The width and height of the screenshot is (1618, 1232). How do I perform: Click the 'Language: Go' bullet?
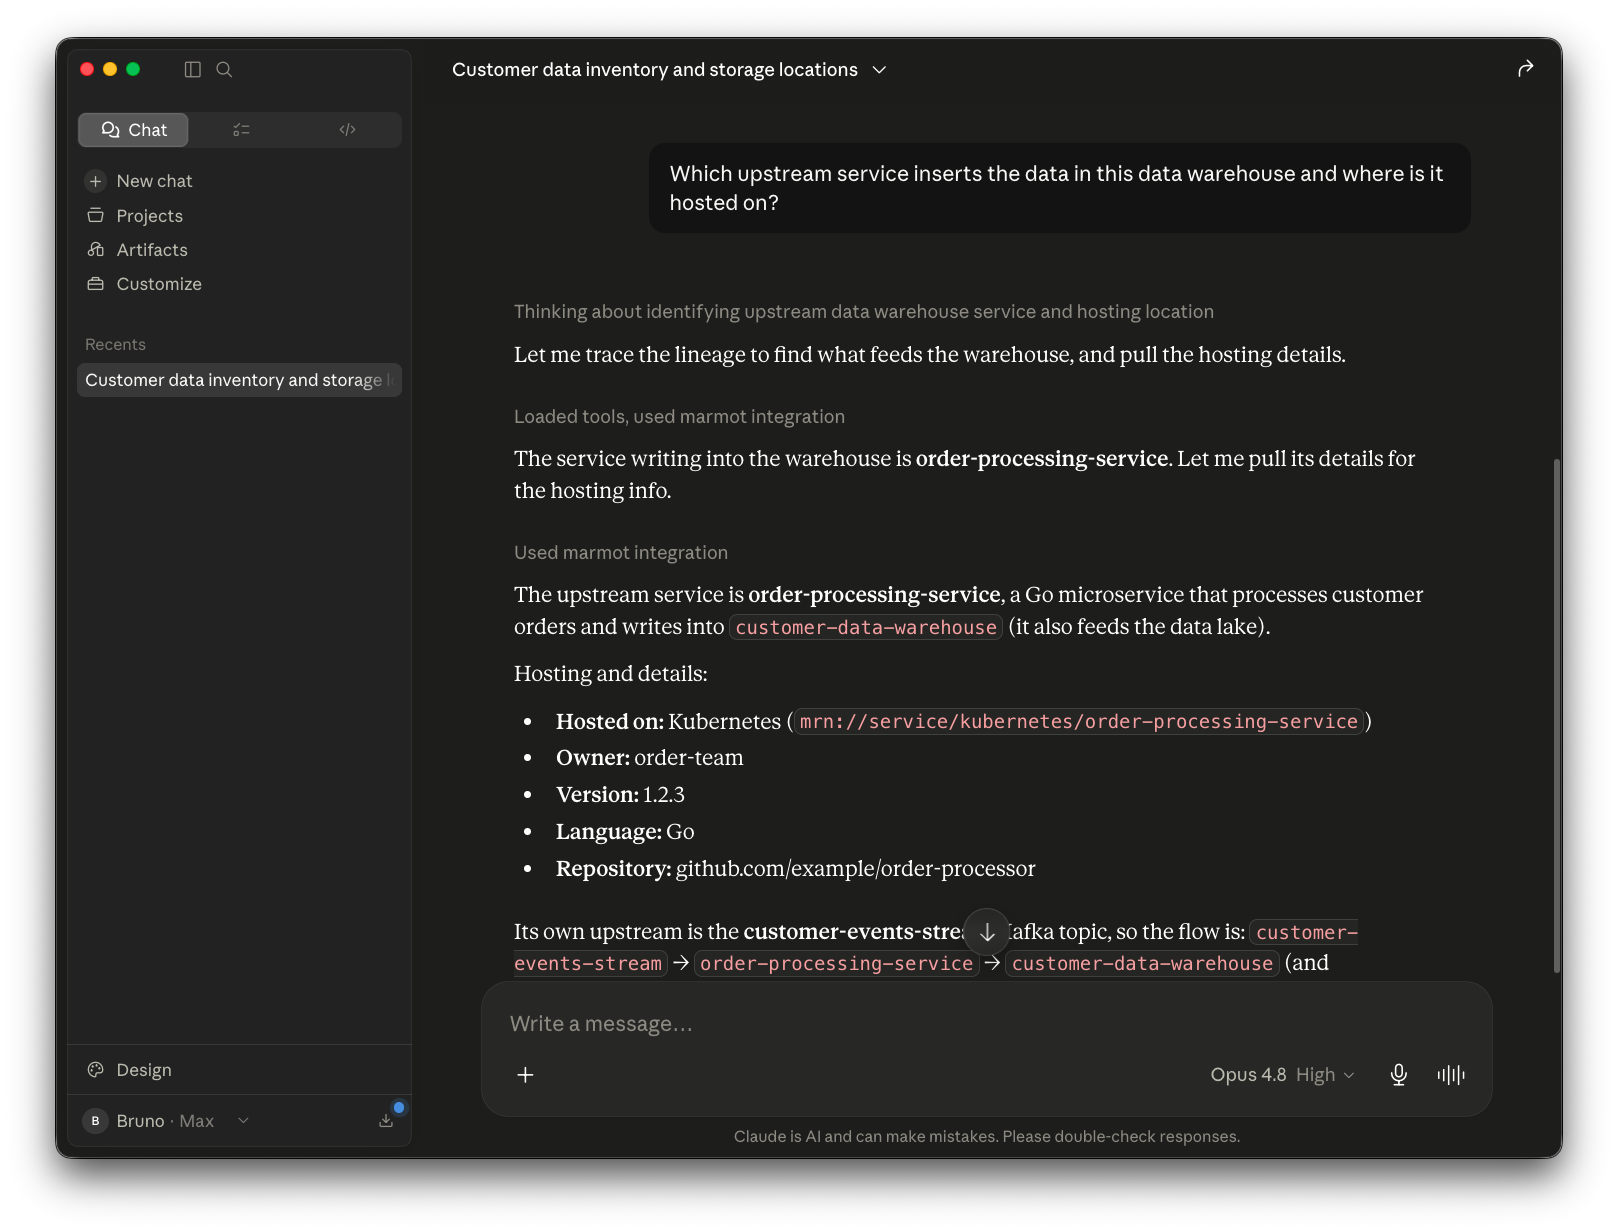625,832
